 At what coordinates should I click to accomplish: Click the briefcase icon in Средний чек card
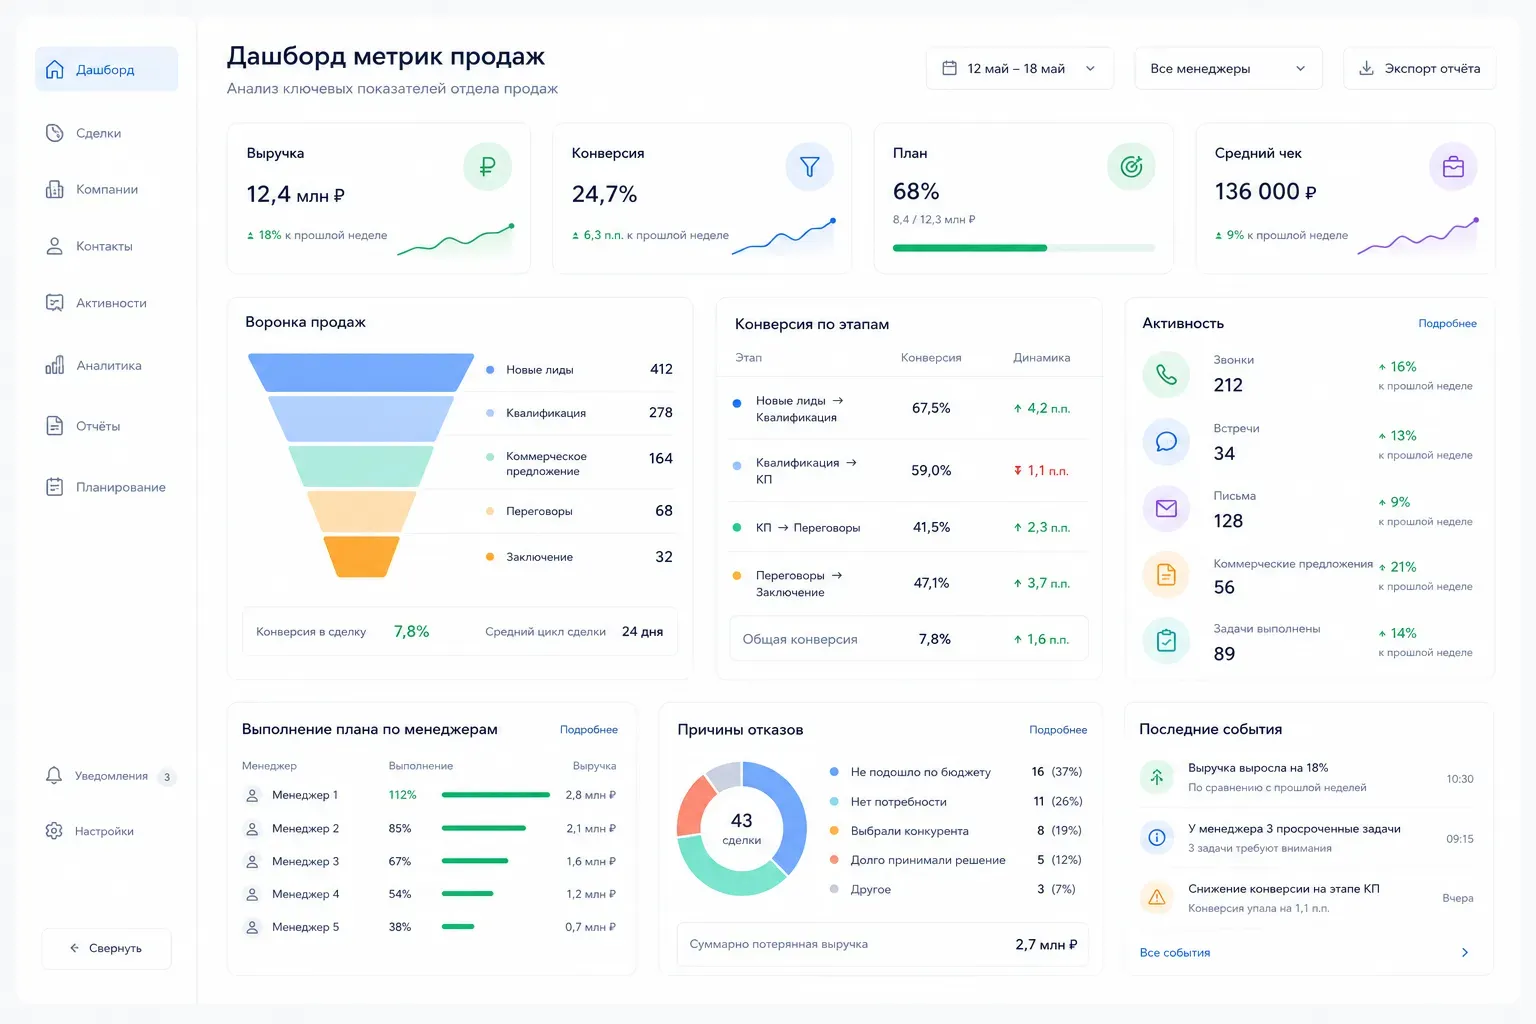coord(1453,167)
